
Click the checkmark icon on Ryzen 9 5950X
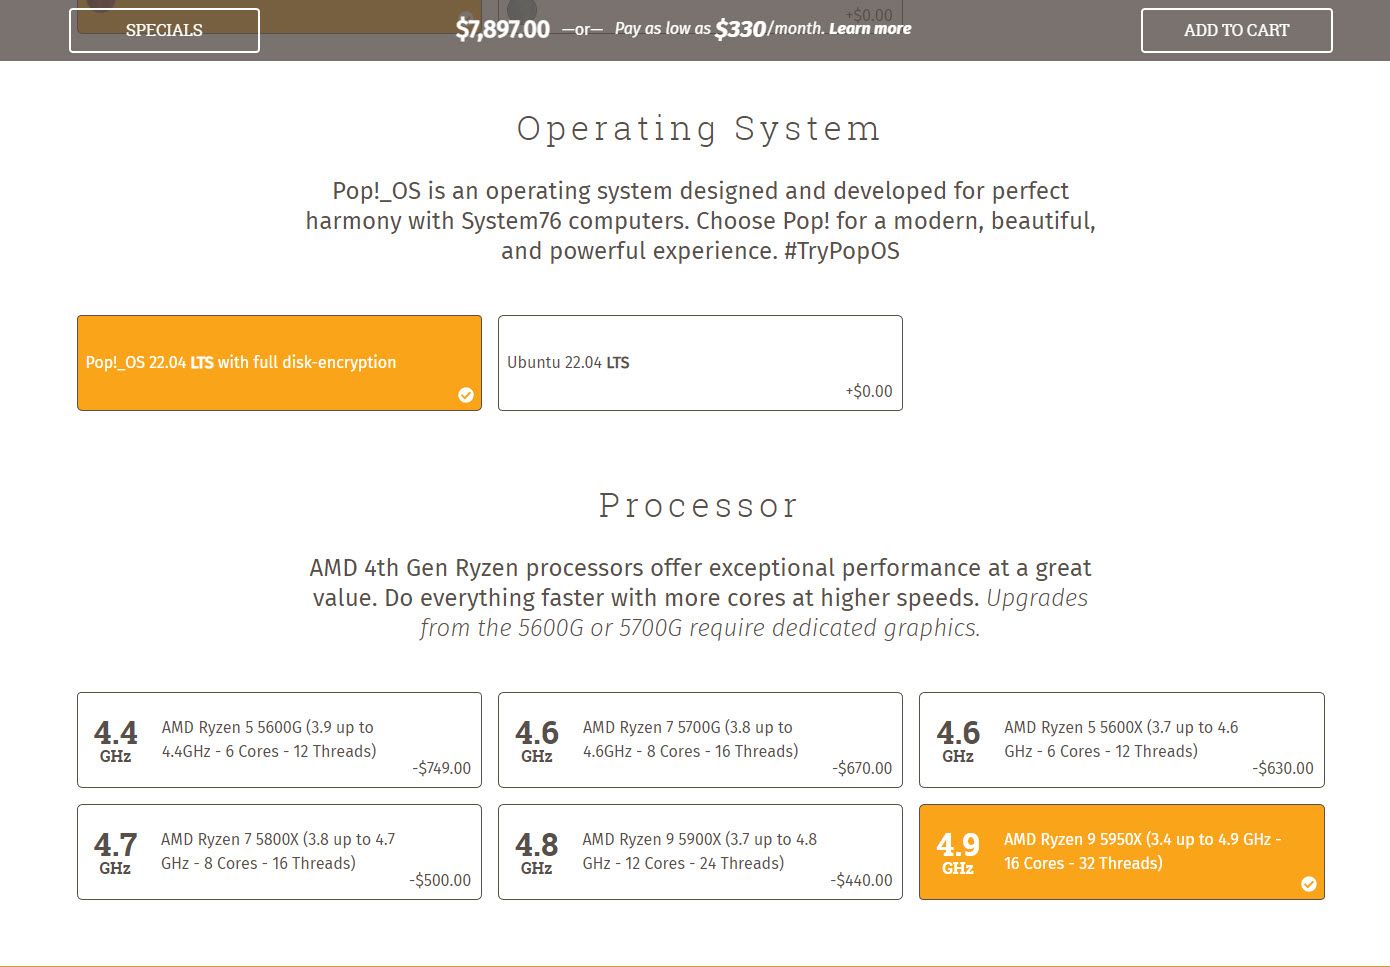[1308, 884]
